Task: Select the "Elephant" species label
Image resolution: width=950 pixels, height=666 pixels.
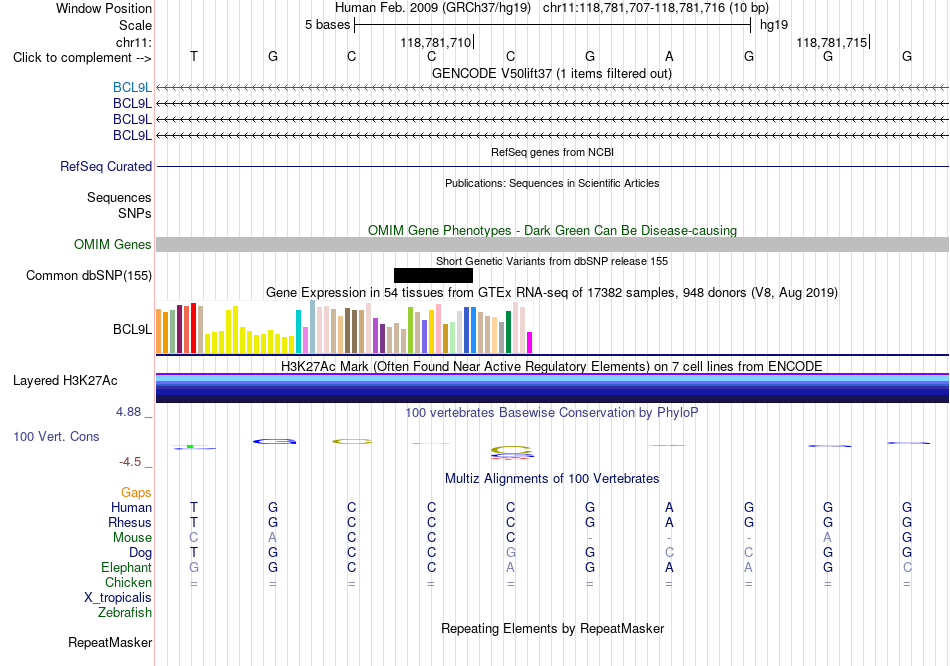Action: click(x=126, y=568)
